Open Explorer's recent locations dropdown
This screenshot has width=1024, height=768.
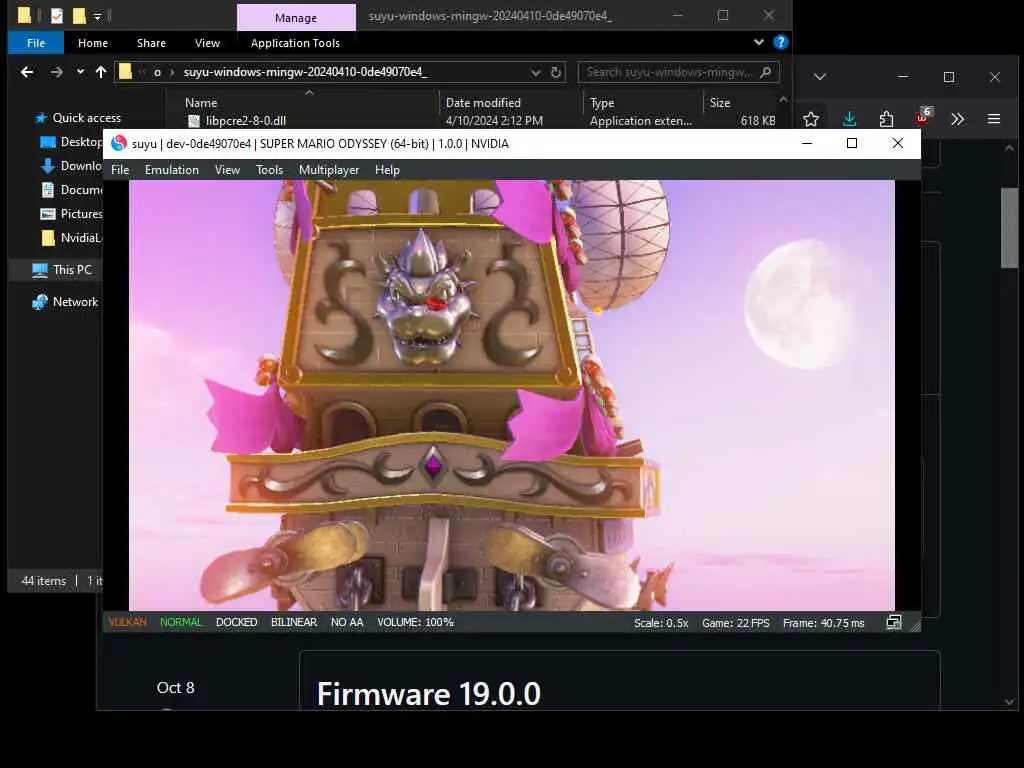tap(80, 72)
